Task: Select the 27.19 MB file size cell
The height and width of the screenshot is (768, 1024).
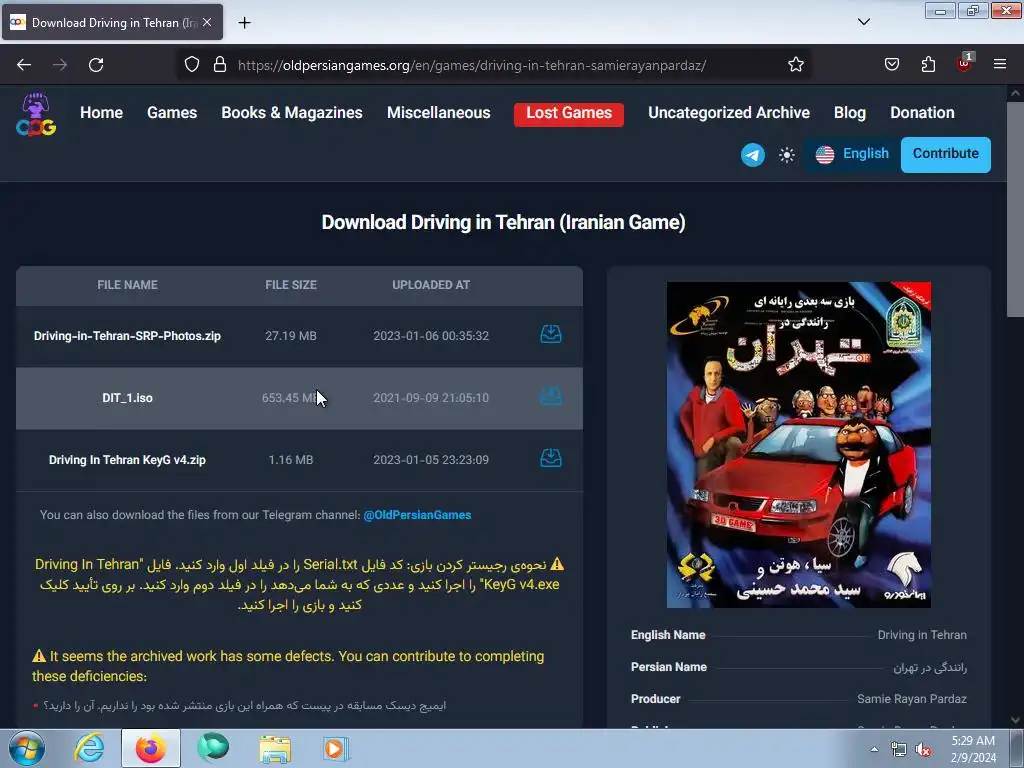Action: (x=291, y=336)
